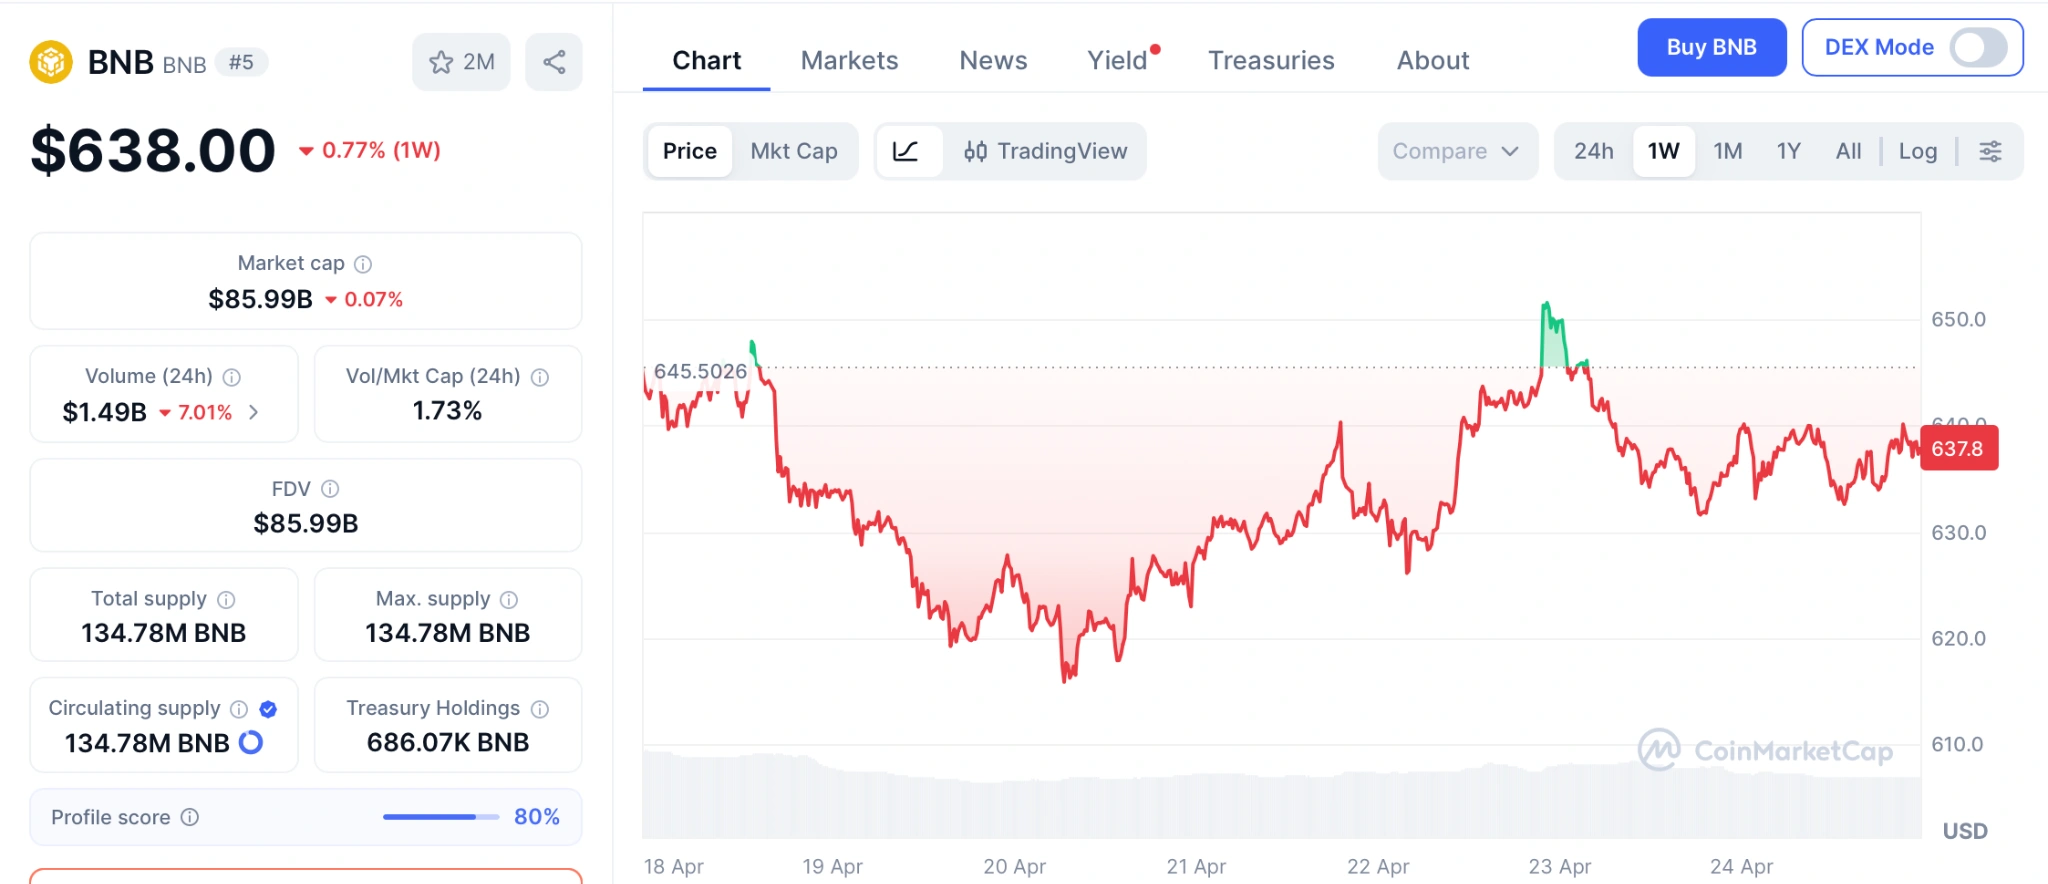Viewport: 2048px width, 884px height.
Task: Click the CoinMarketCap watermark on the chart
Action: (1764, 750)
